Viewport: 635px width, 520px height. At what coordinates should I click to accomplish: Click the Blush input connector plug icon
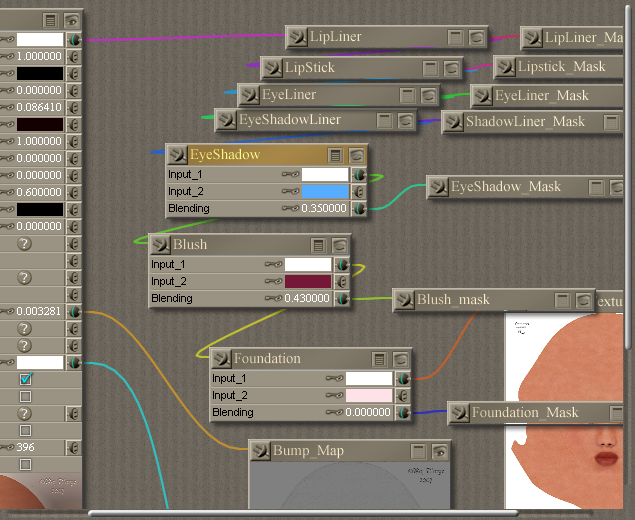(160, 244)
